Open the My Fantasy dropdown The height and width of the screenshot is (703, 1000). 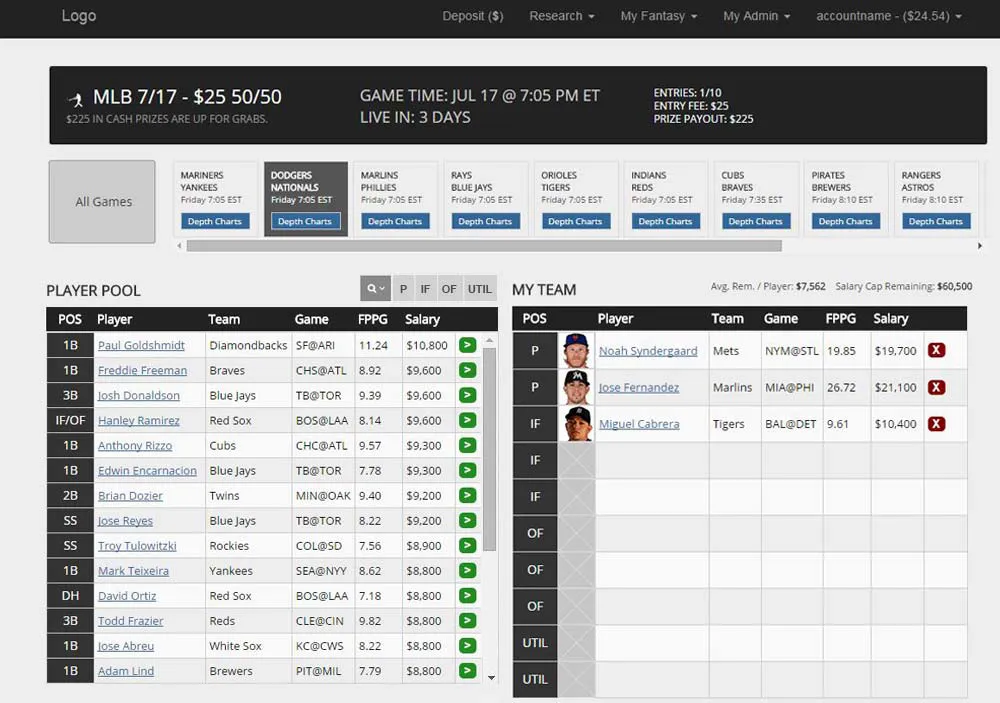pos(658,16)
